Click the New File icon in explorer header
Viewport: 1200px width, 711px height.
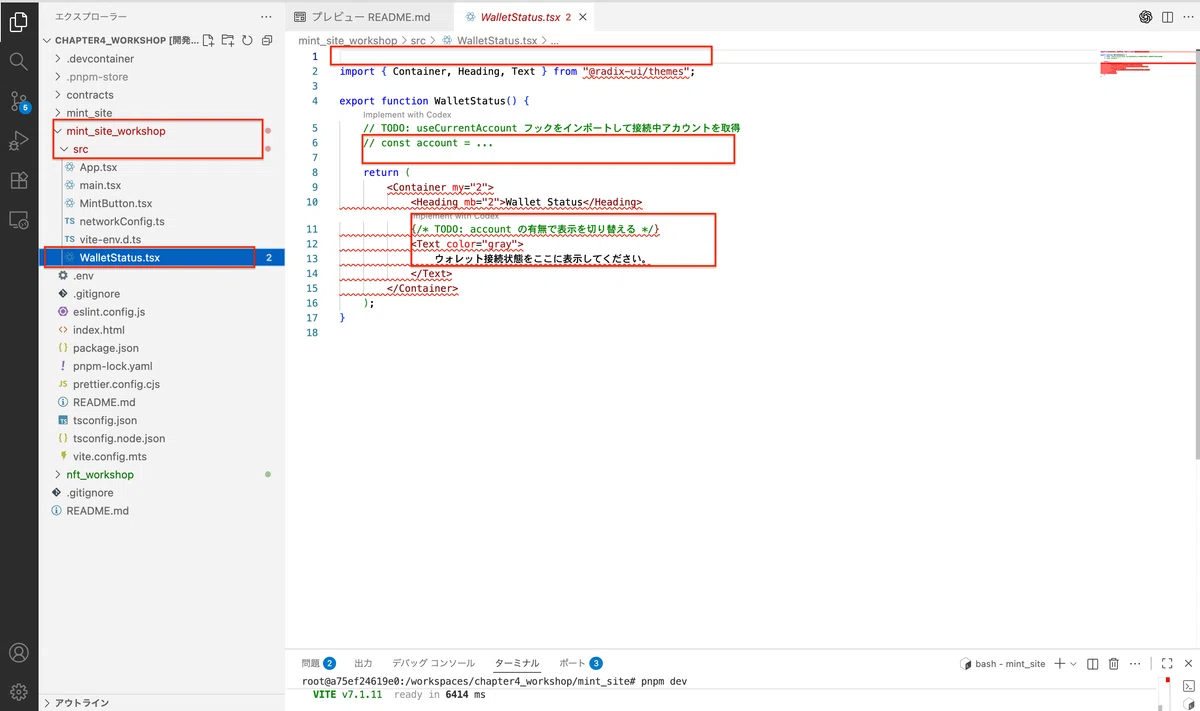tap(208, 41)
